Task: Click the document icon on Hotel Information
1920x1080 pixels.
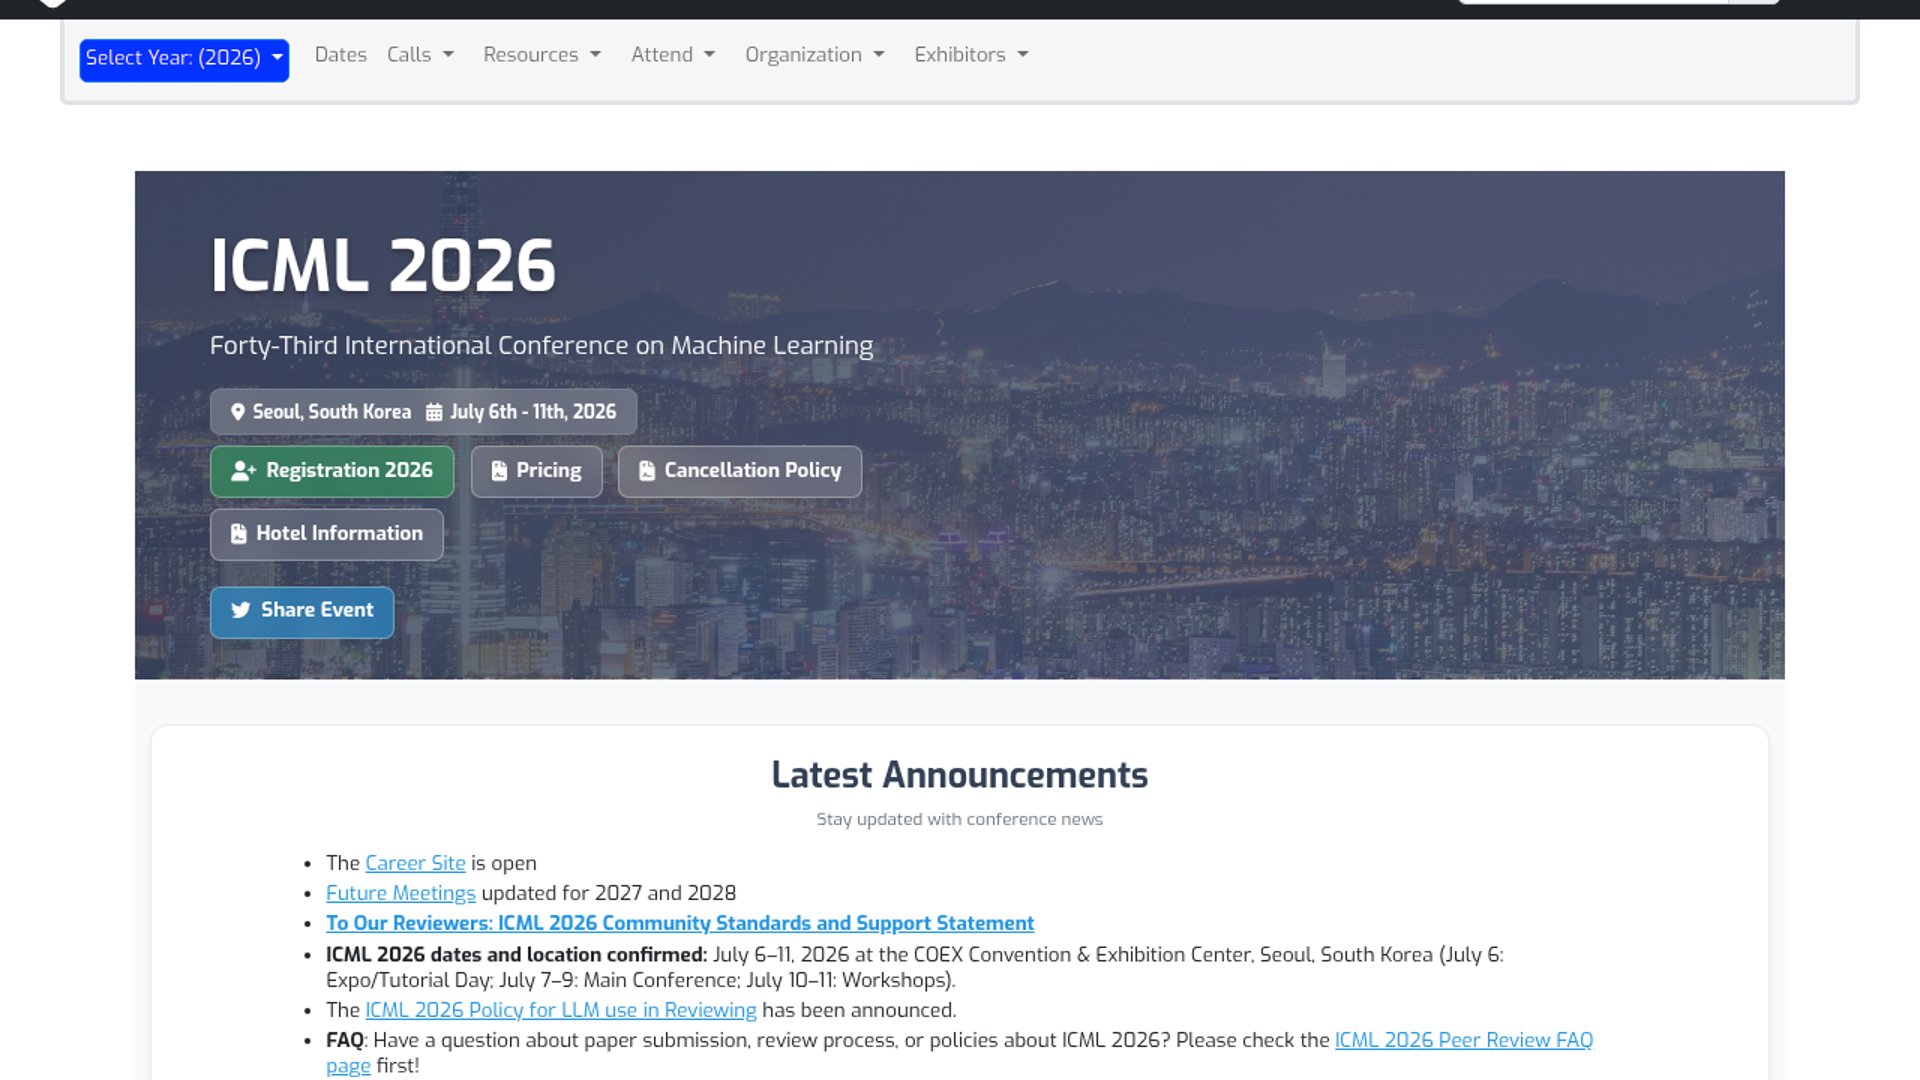Action: click(x=238, y=533)
